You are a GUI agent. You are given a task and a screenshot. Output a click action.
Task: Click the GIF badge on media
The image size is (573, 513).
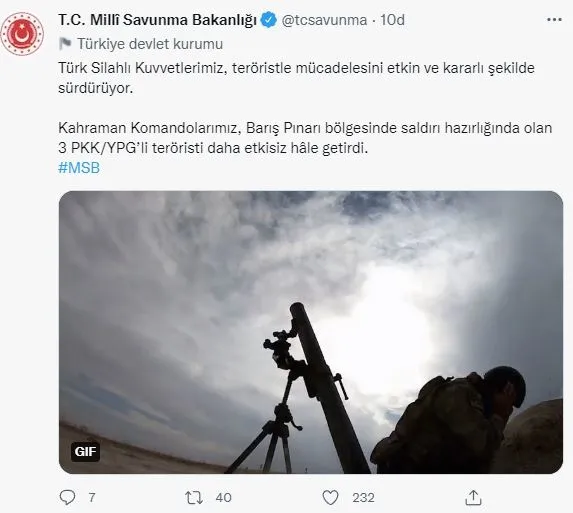85,452
